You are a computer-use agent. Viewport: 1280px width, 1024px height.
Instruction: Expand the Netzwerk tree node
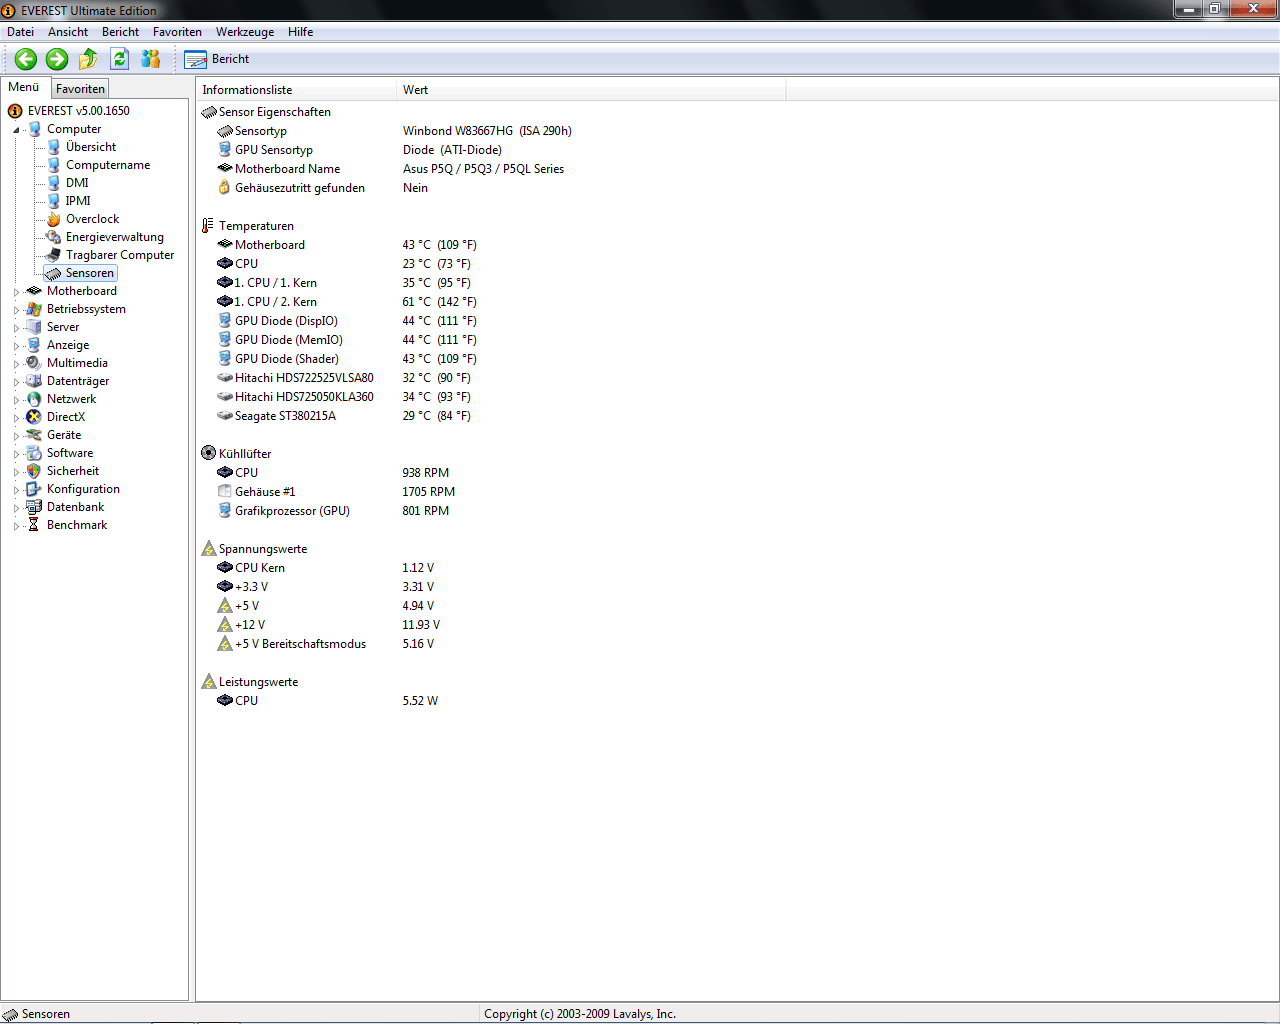pos(16,400)
